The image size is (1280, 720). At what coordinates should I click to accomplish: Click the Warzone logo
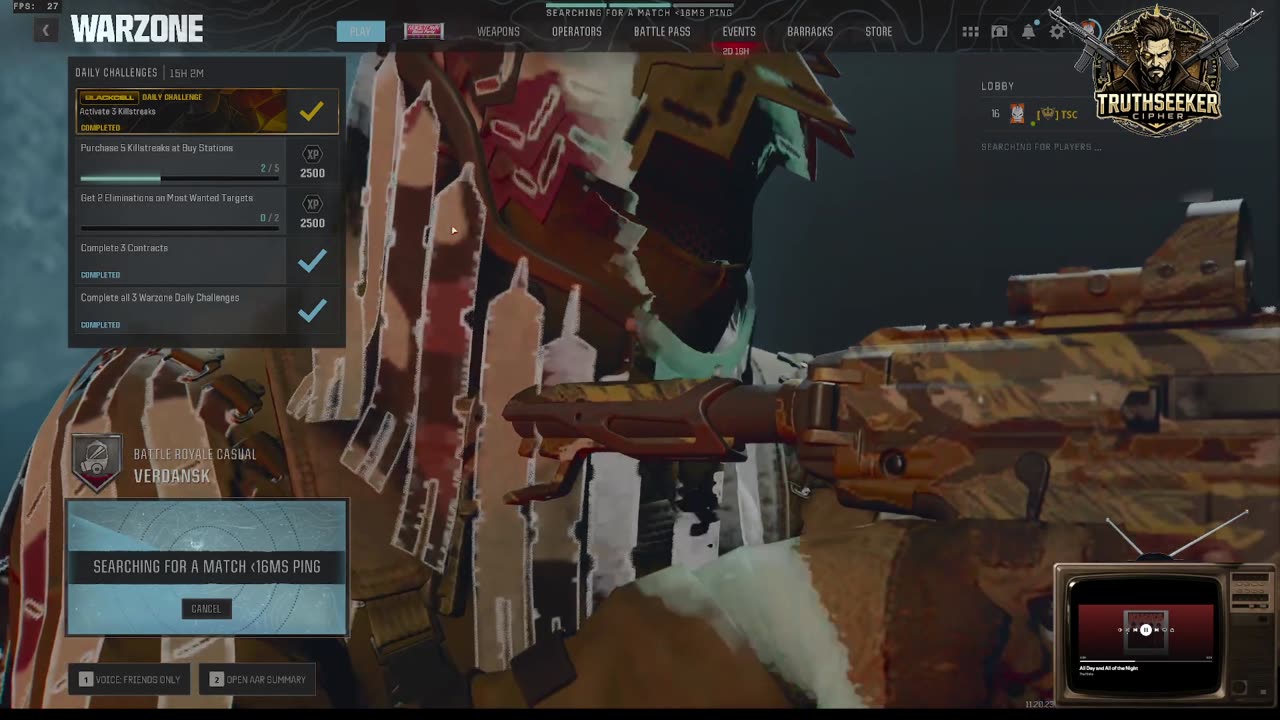pos(137,29)
